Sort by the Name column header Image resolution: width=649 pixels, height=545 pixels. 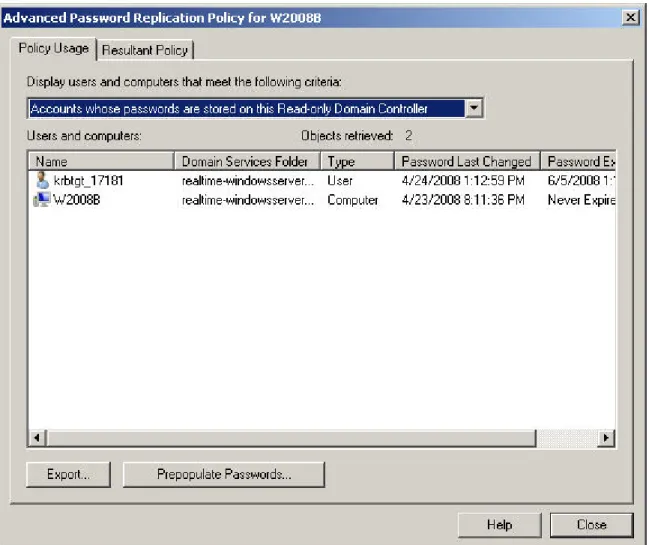pyautogui.click(x=101, y=161)
